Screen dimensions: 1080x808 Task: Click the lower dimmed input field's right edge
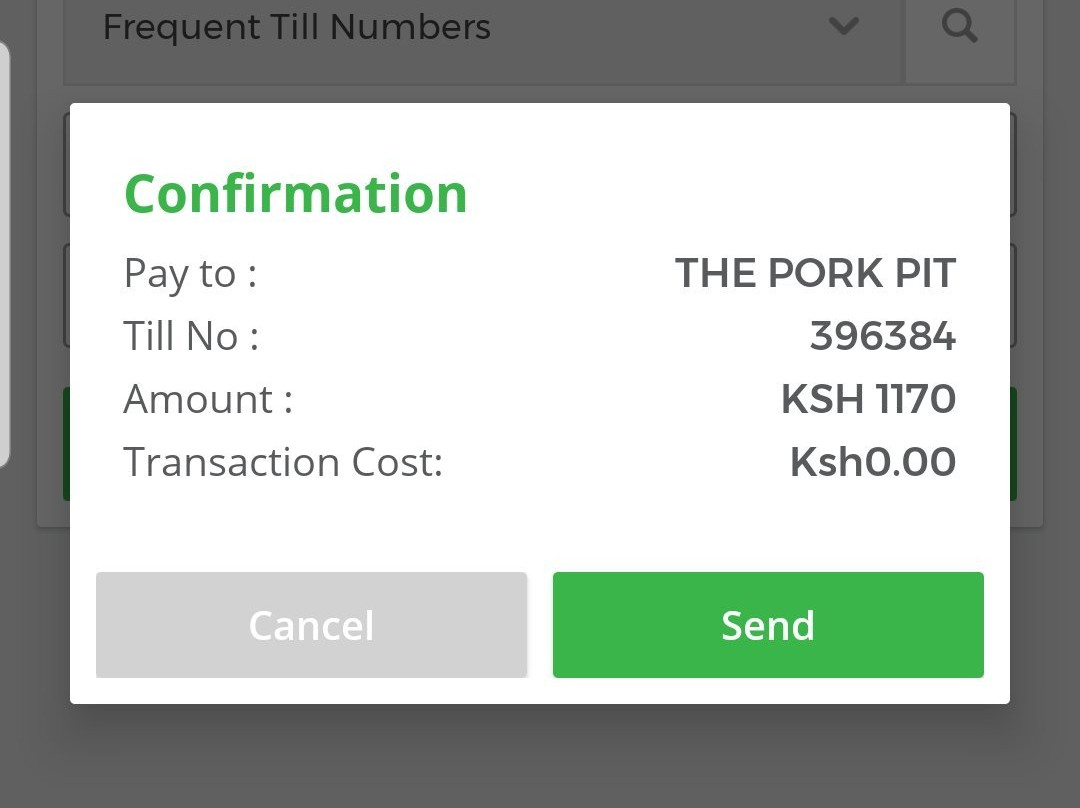click(1013, 296)
